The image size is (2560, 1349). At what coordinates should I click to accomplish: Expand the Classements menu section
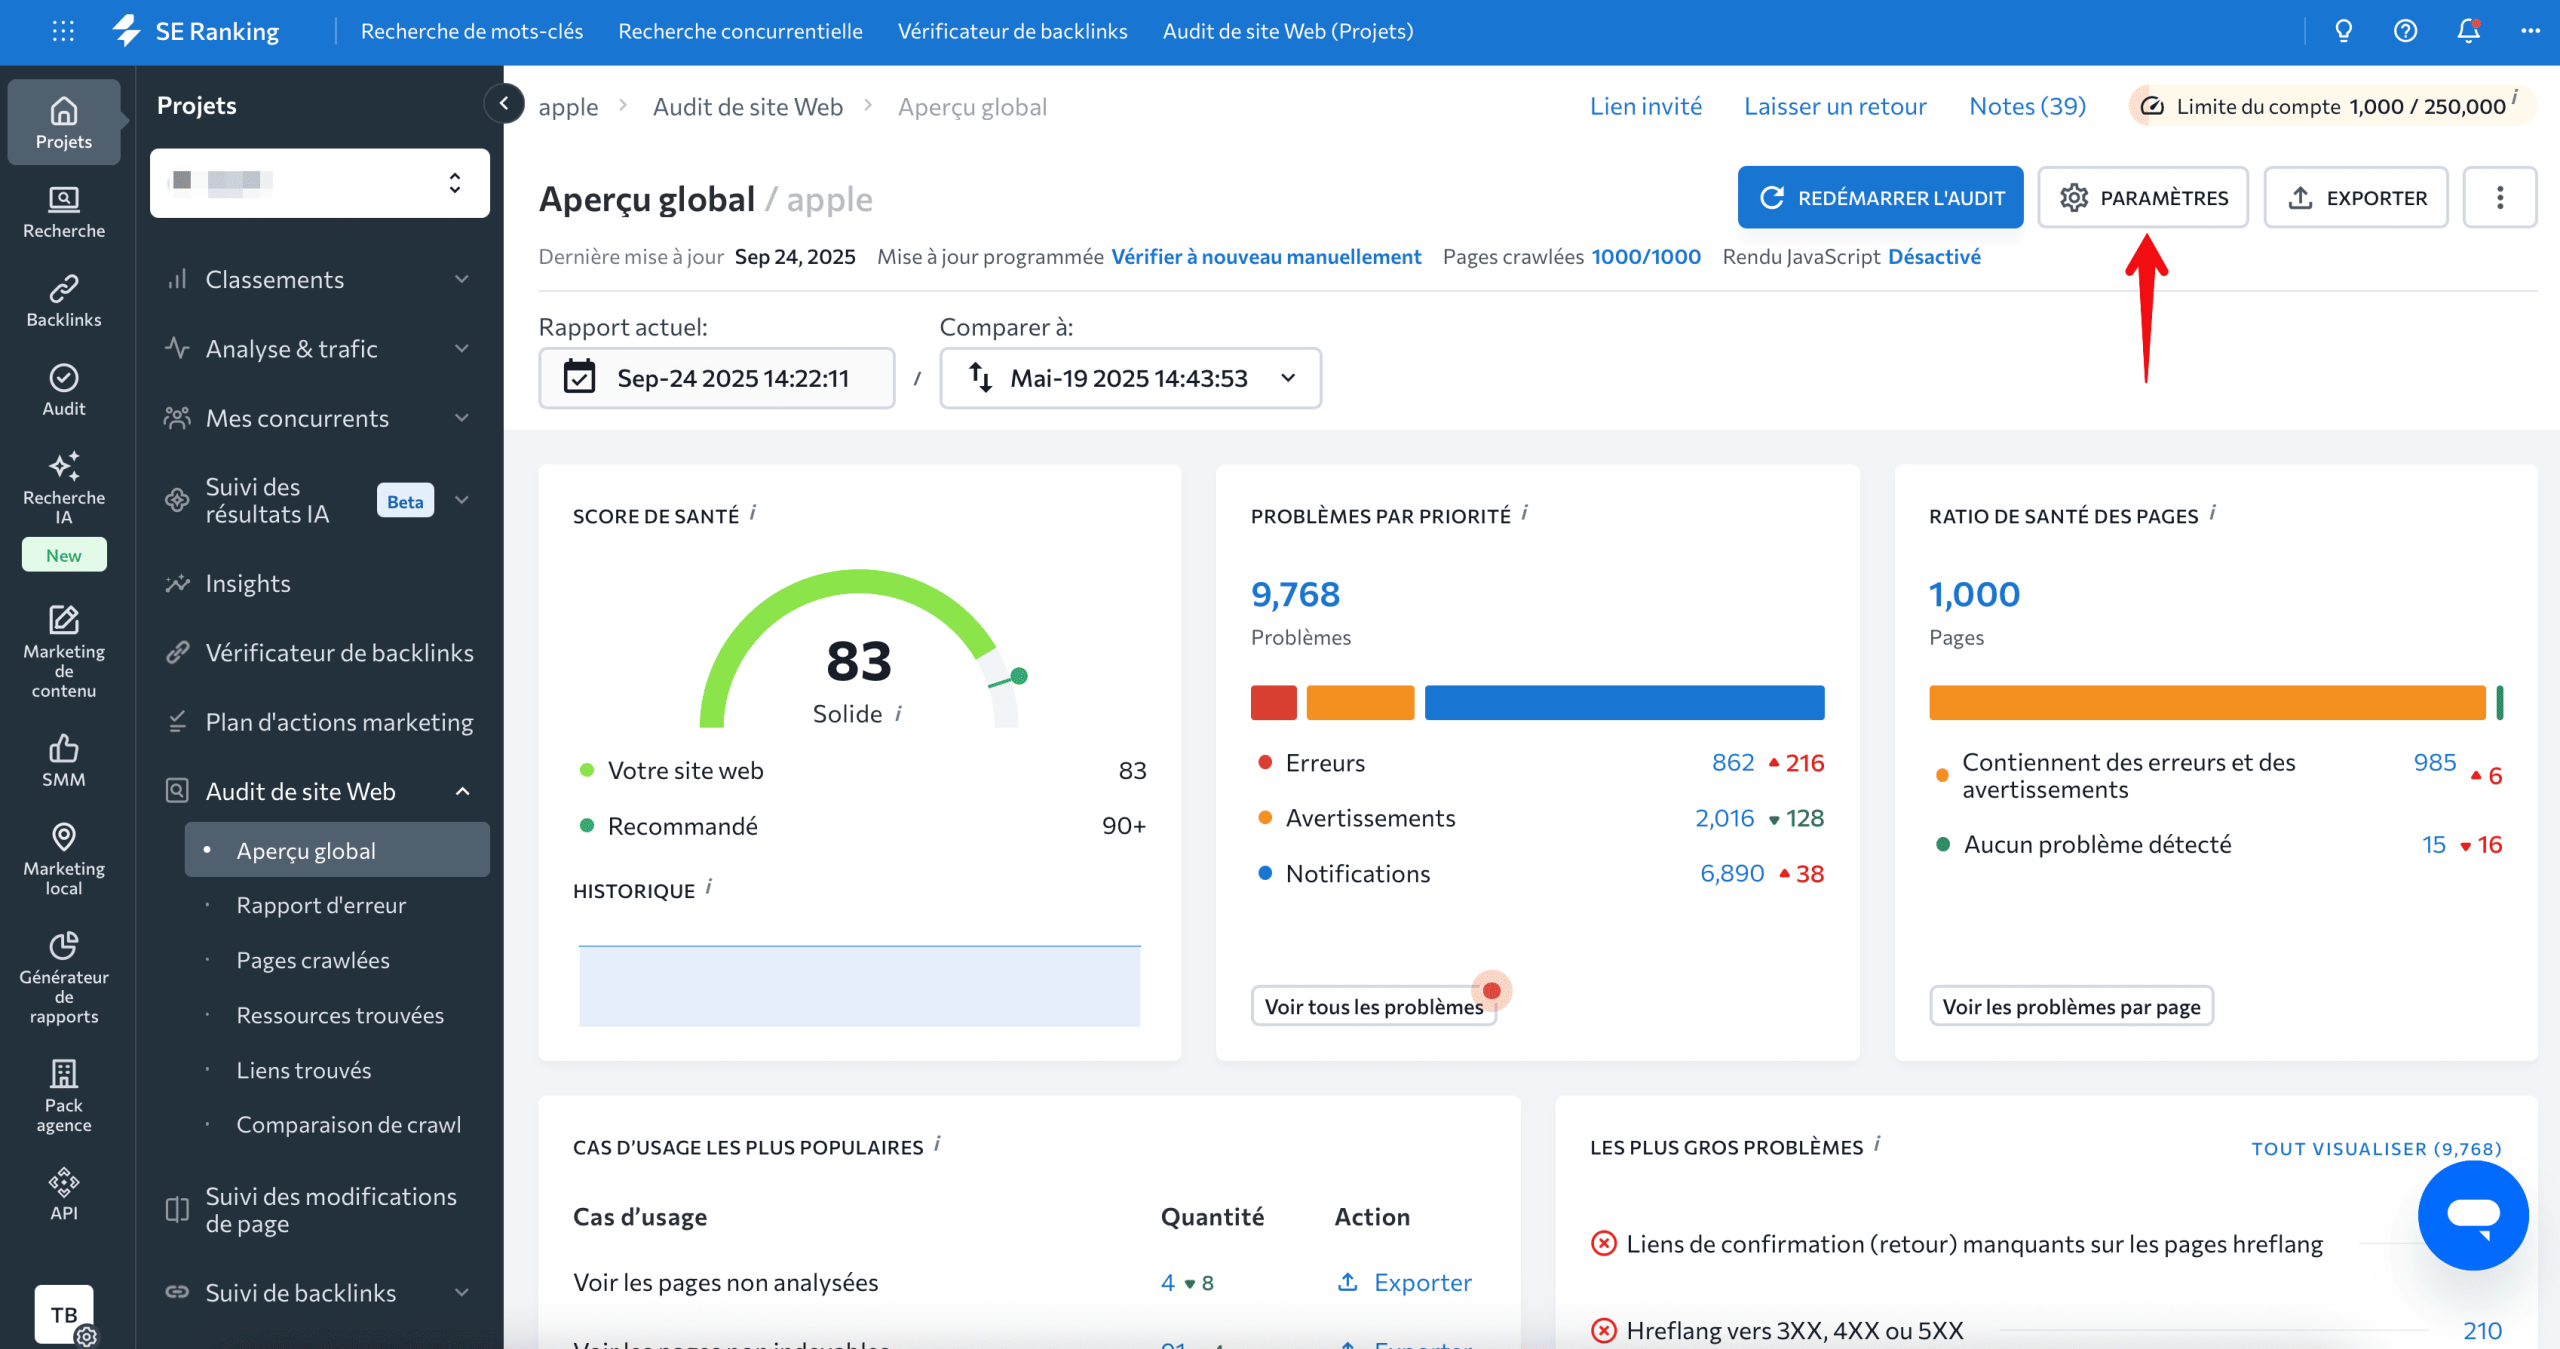pos(462,279)
